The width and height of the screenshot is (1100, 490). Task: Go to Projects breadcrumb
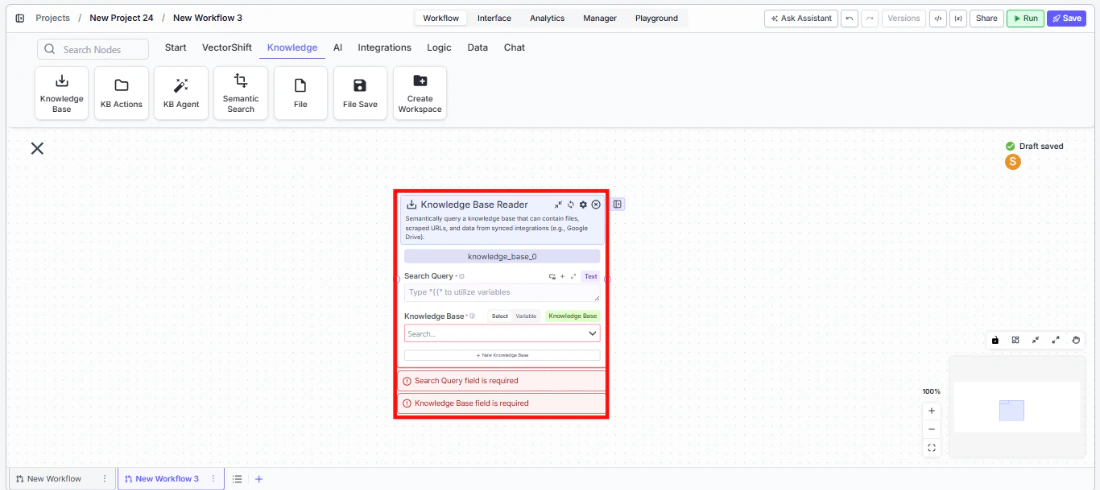point(53,18)
